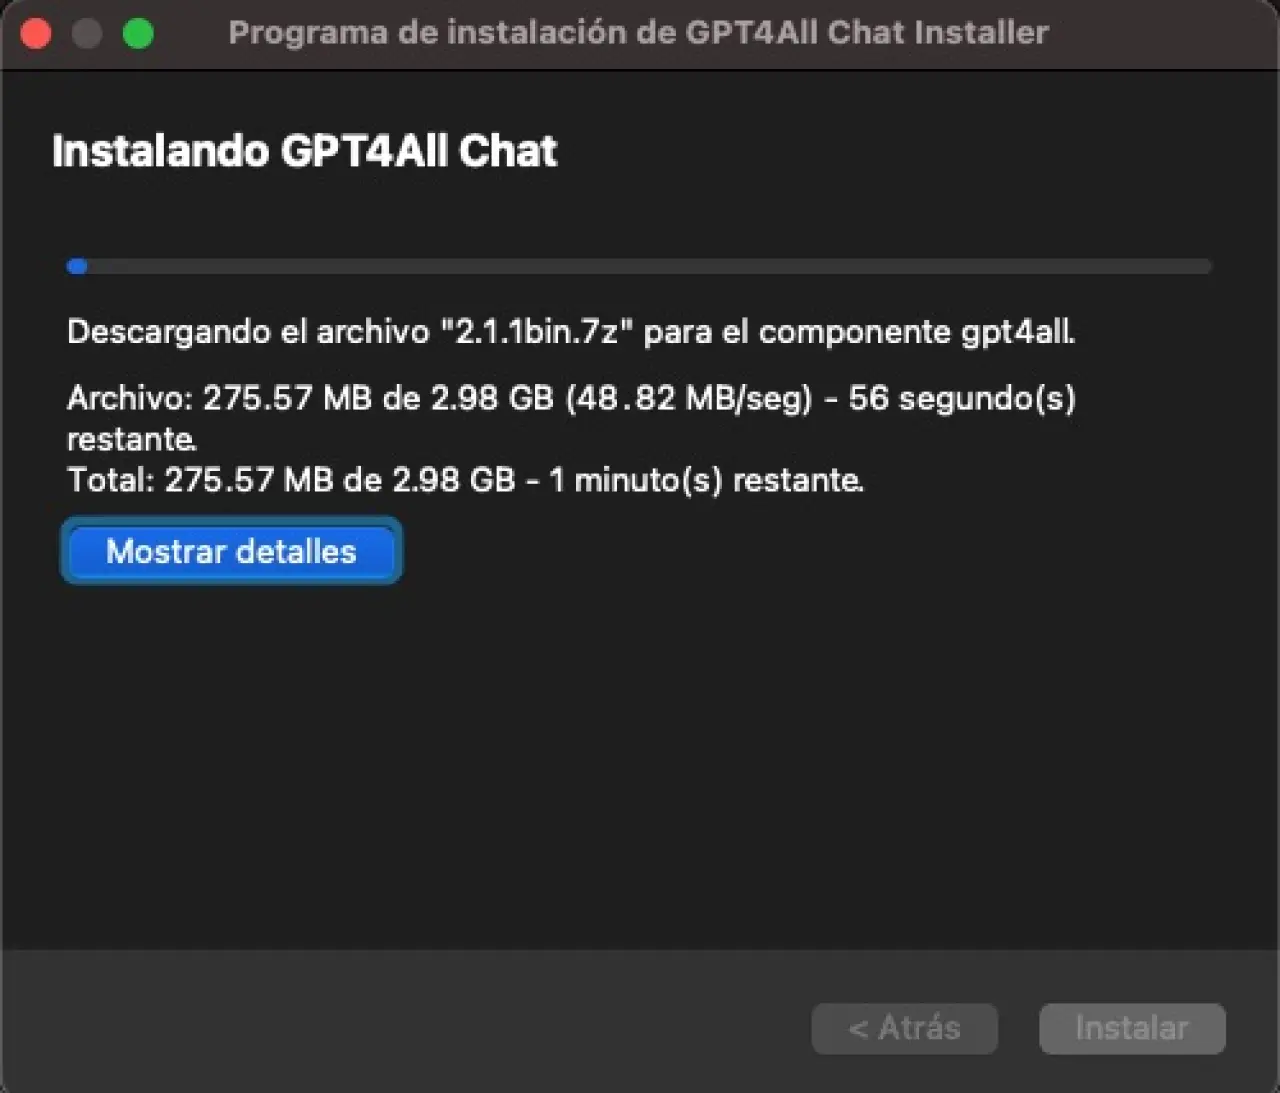Viewport: 1280px width, 1093px height.
Task: Click the 1 minuto(s) restante text
Action: tap(706, 480)
